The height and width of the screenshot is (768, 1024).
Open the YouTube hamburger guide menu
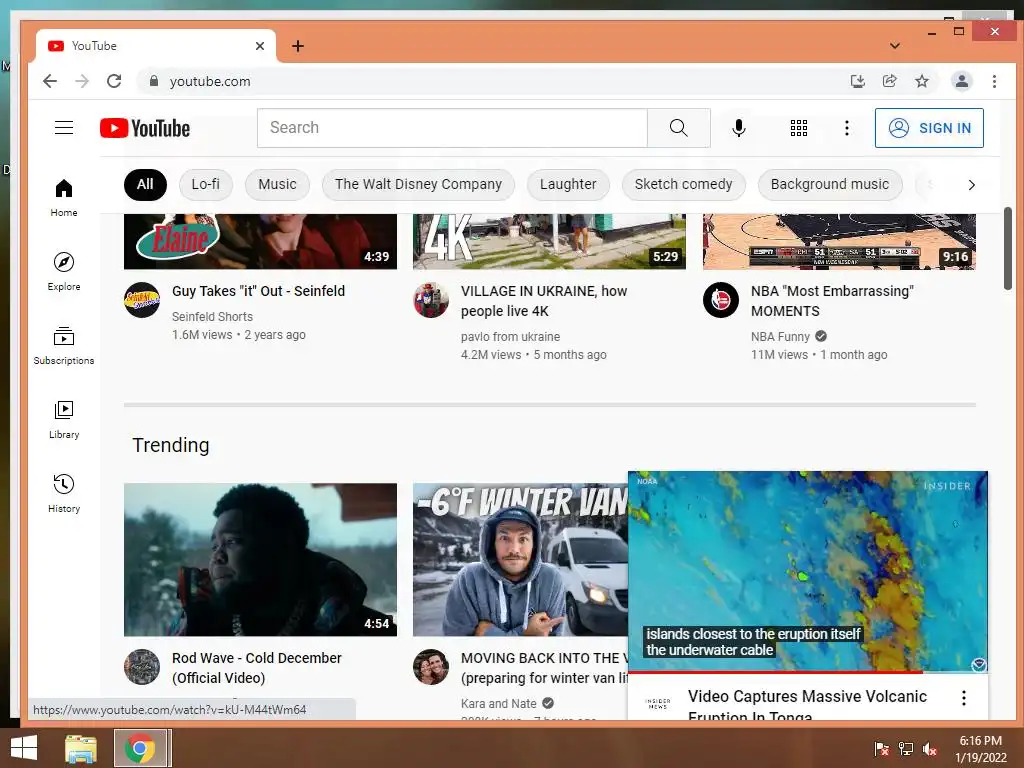64,127
